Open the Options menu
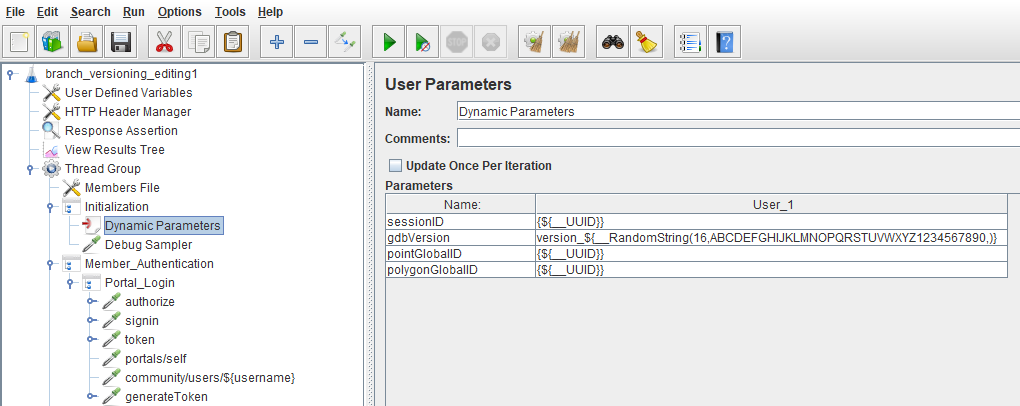 (180, 12)
